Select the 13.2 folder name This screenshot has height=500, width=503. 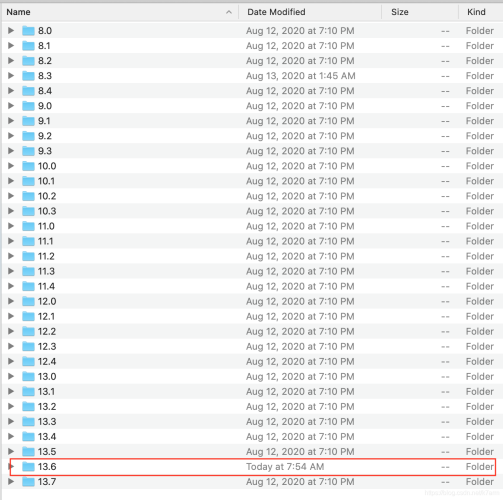click(47, 407)
